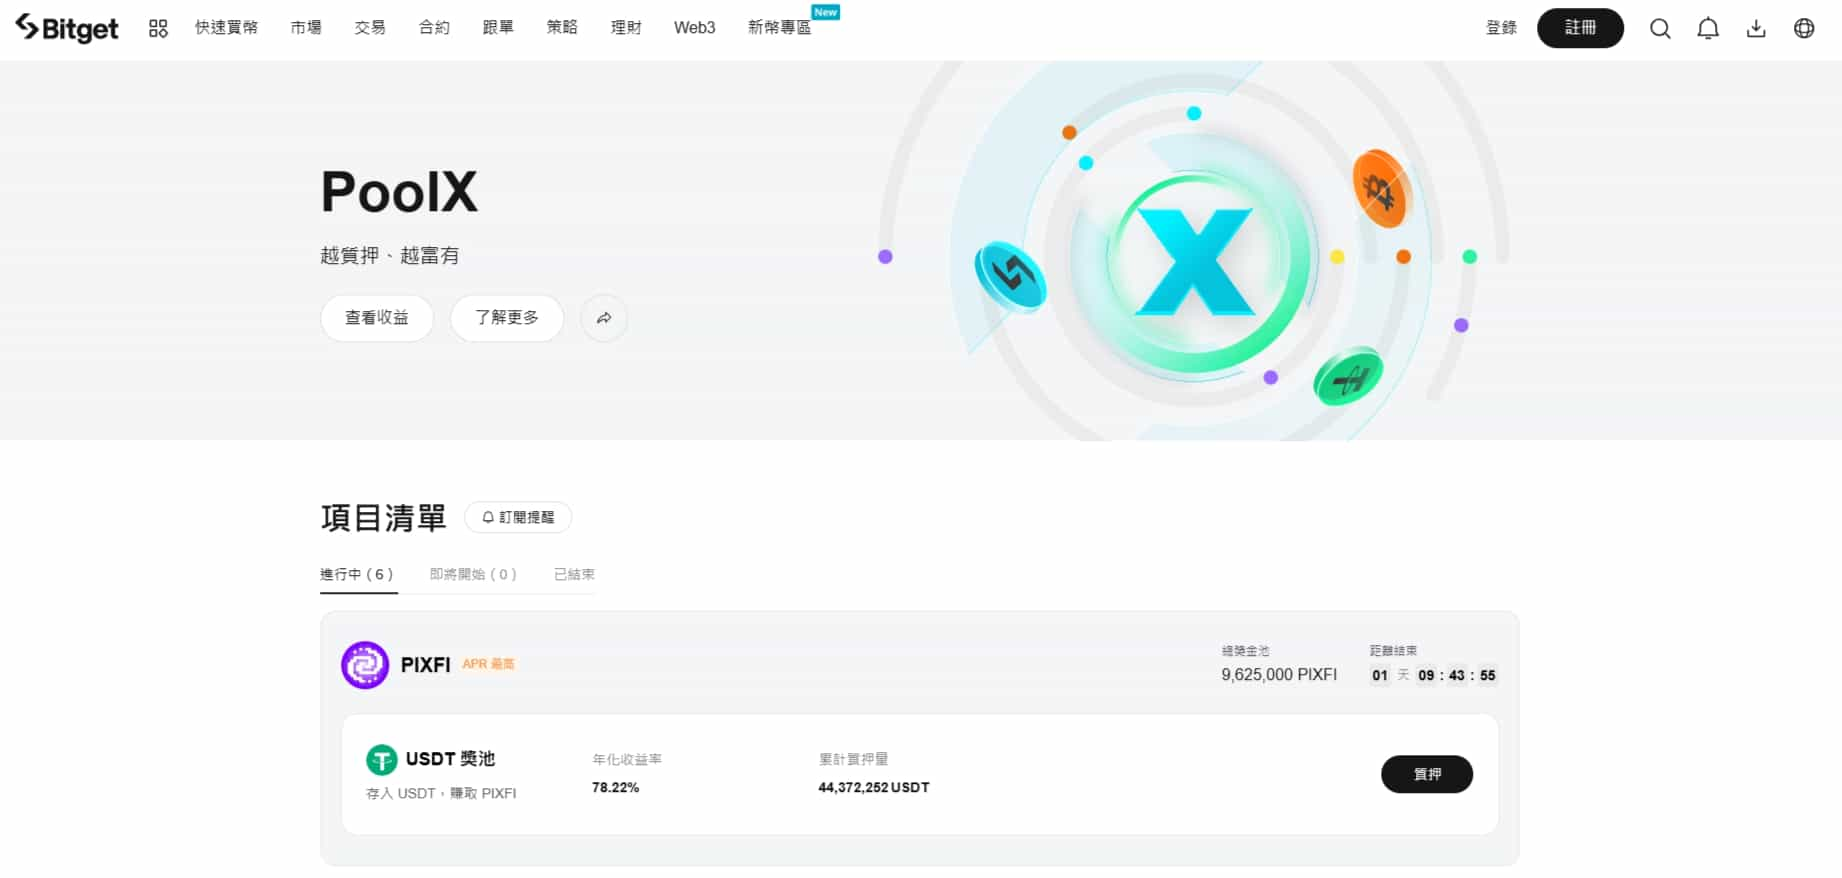Screen dimensions: 1842x878
Task: Open the apps grid menu icon
Action: pos(158,29)
